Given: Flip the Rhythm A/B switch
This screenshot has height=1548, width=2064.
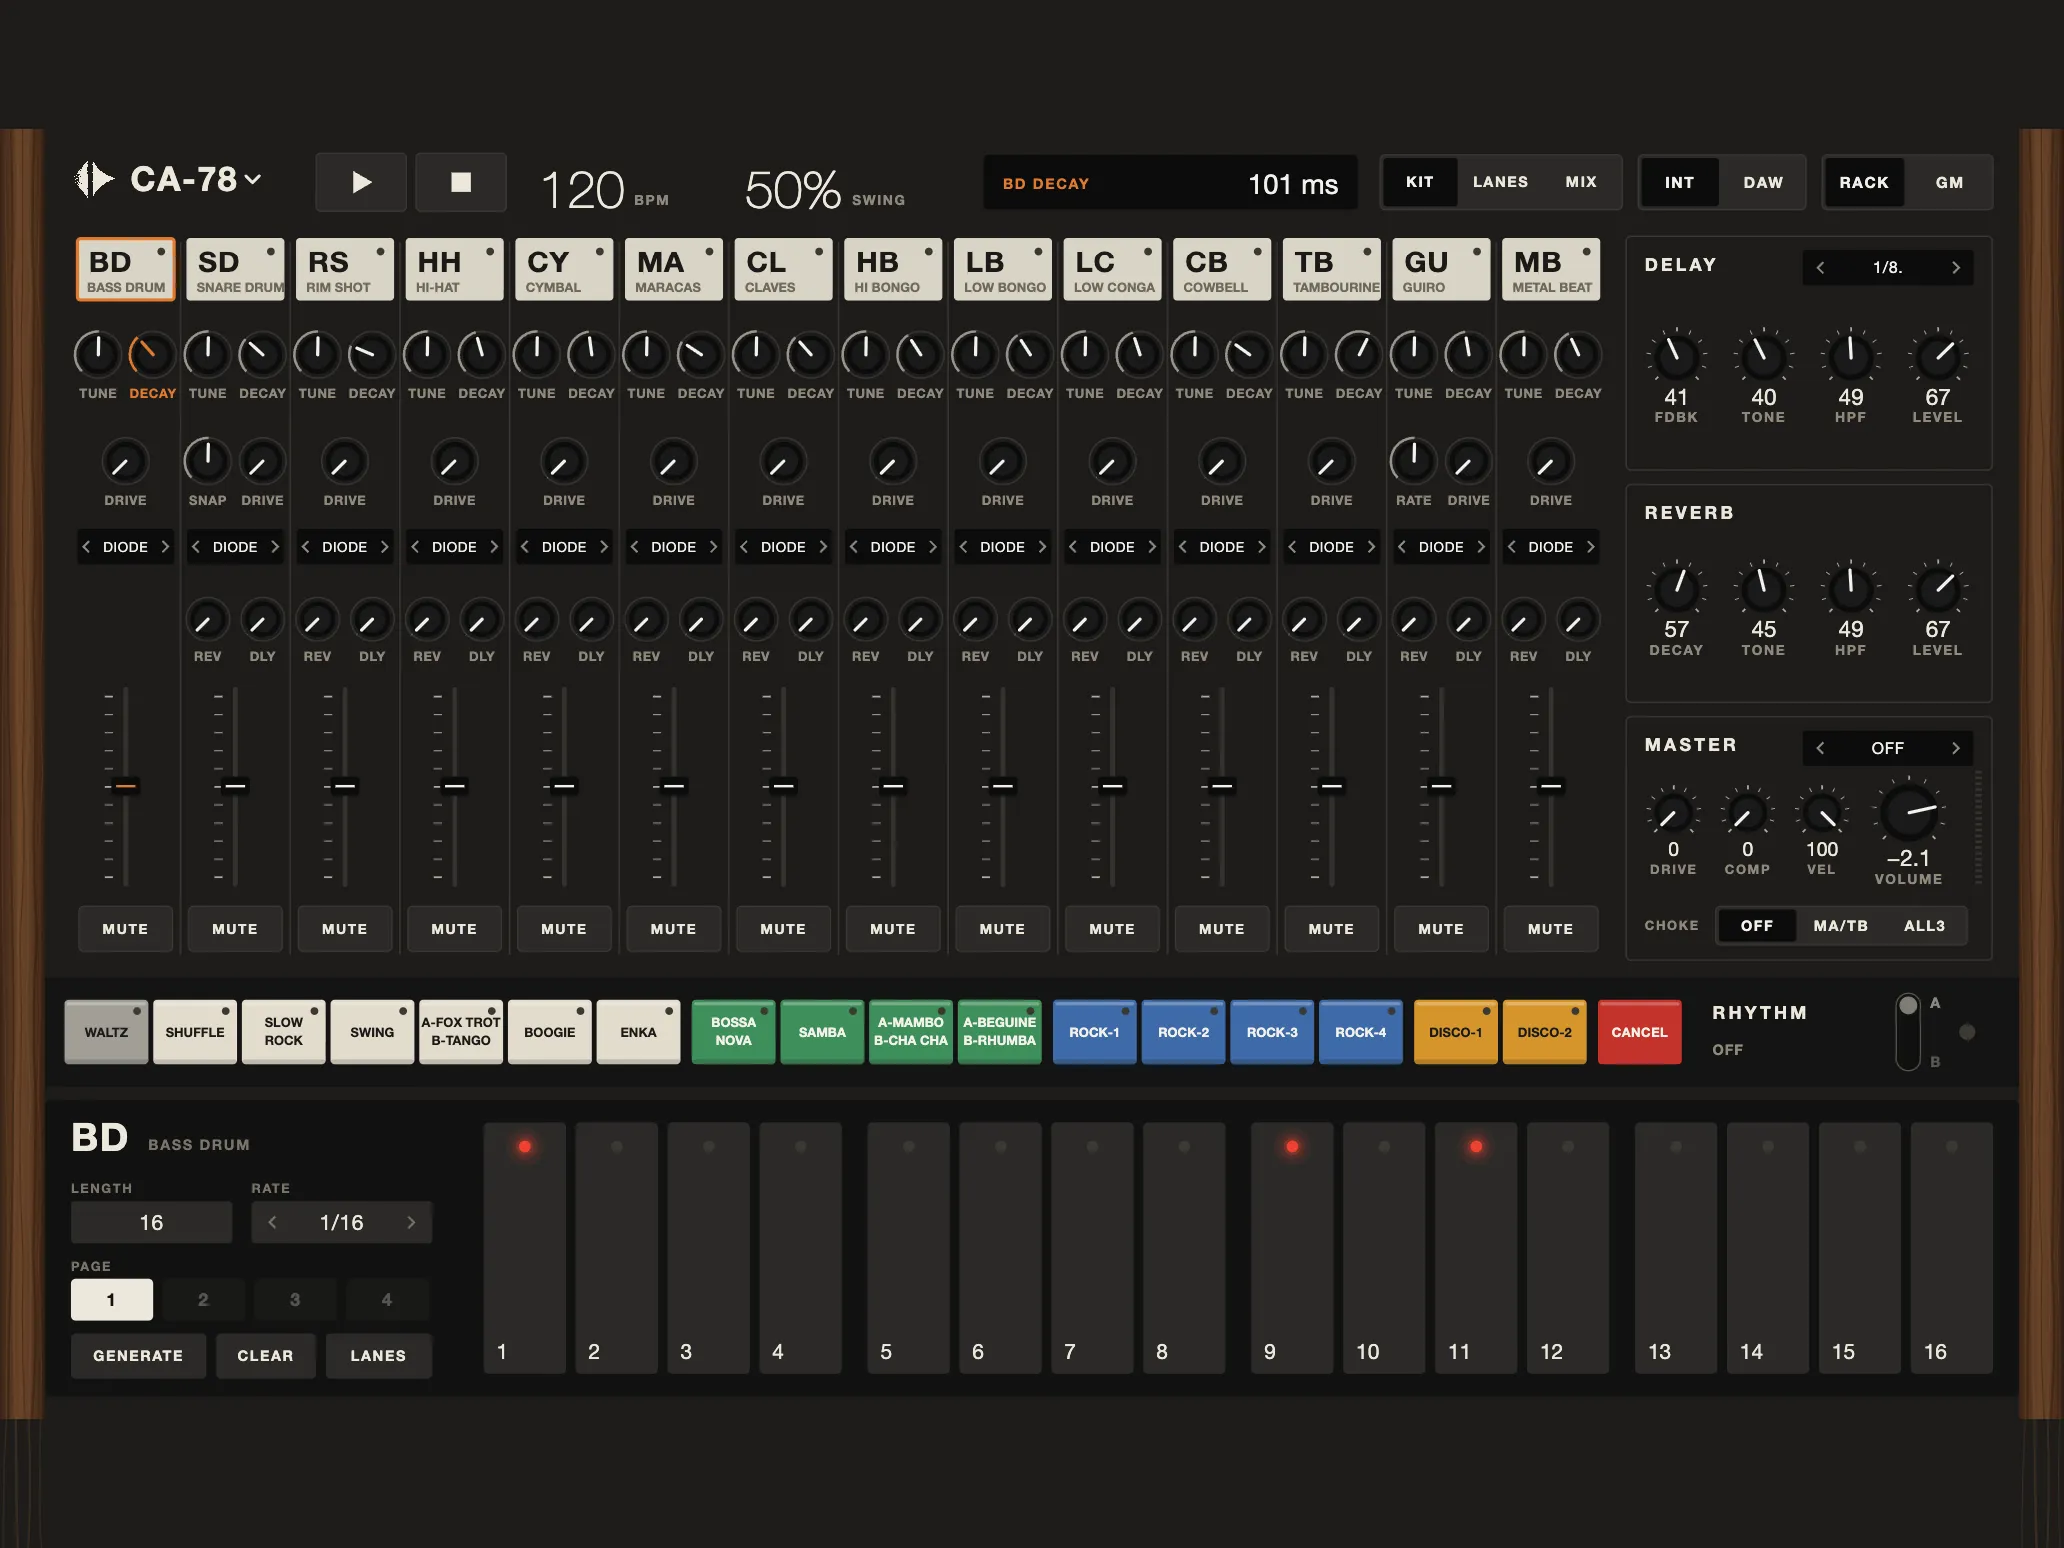Looking at the screenshot, I should (1908, 1032).
